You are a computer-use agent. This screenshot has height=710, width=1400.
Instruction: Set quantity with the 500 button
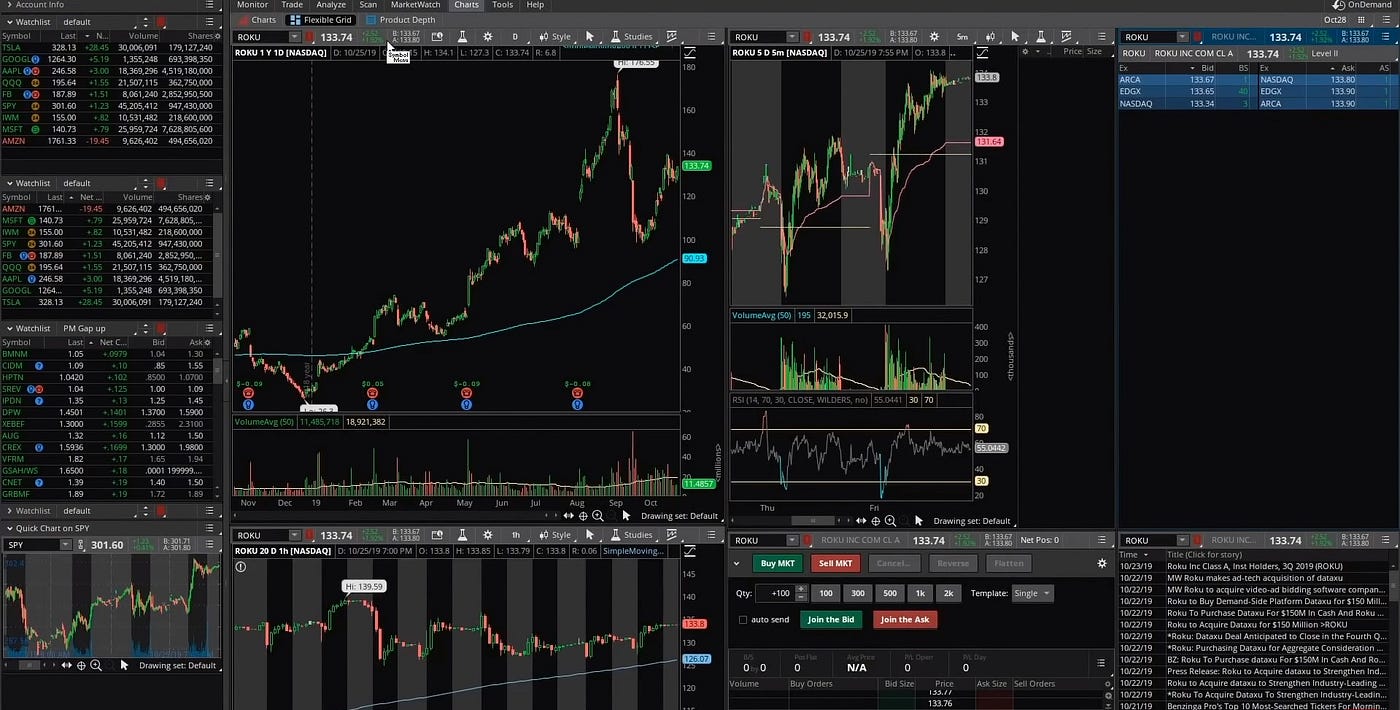[890, 593]
